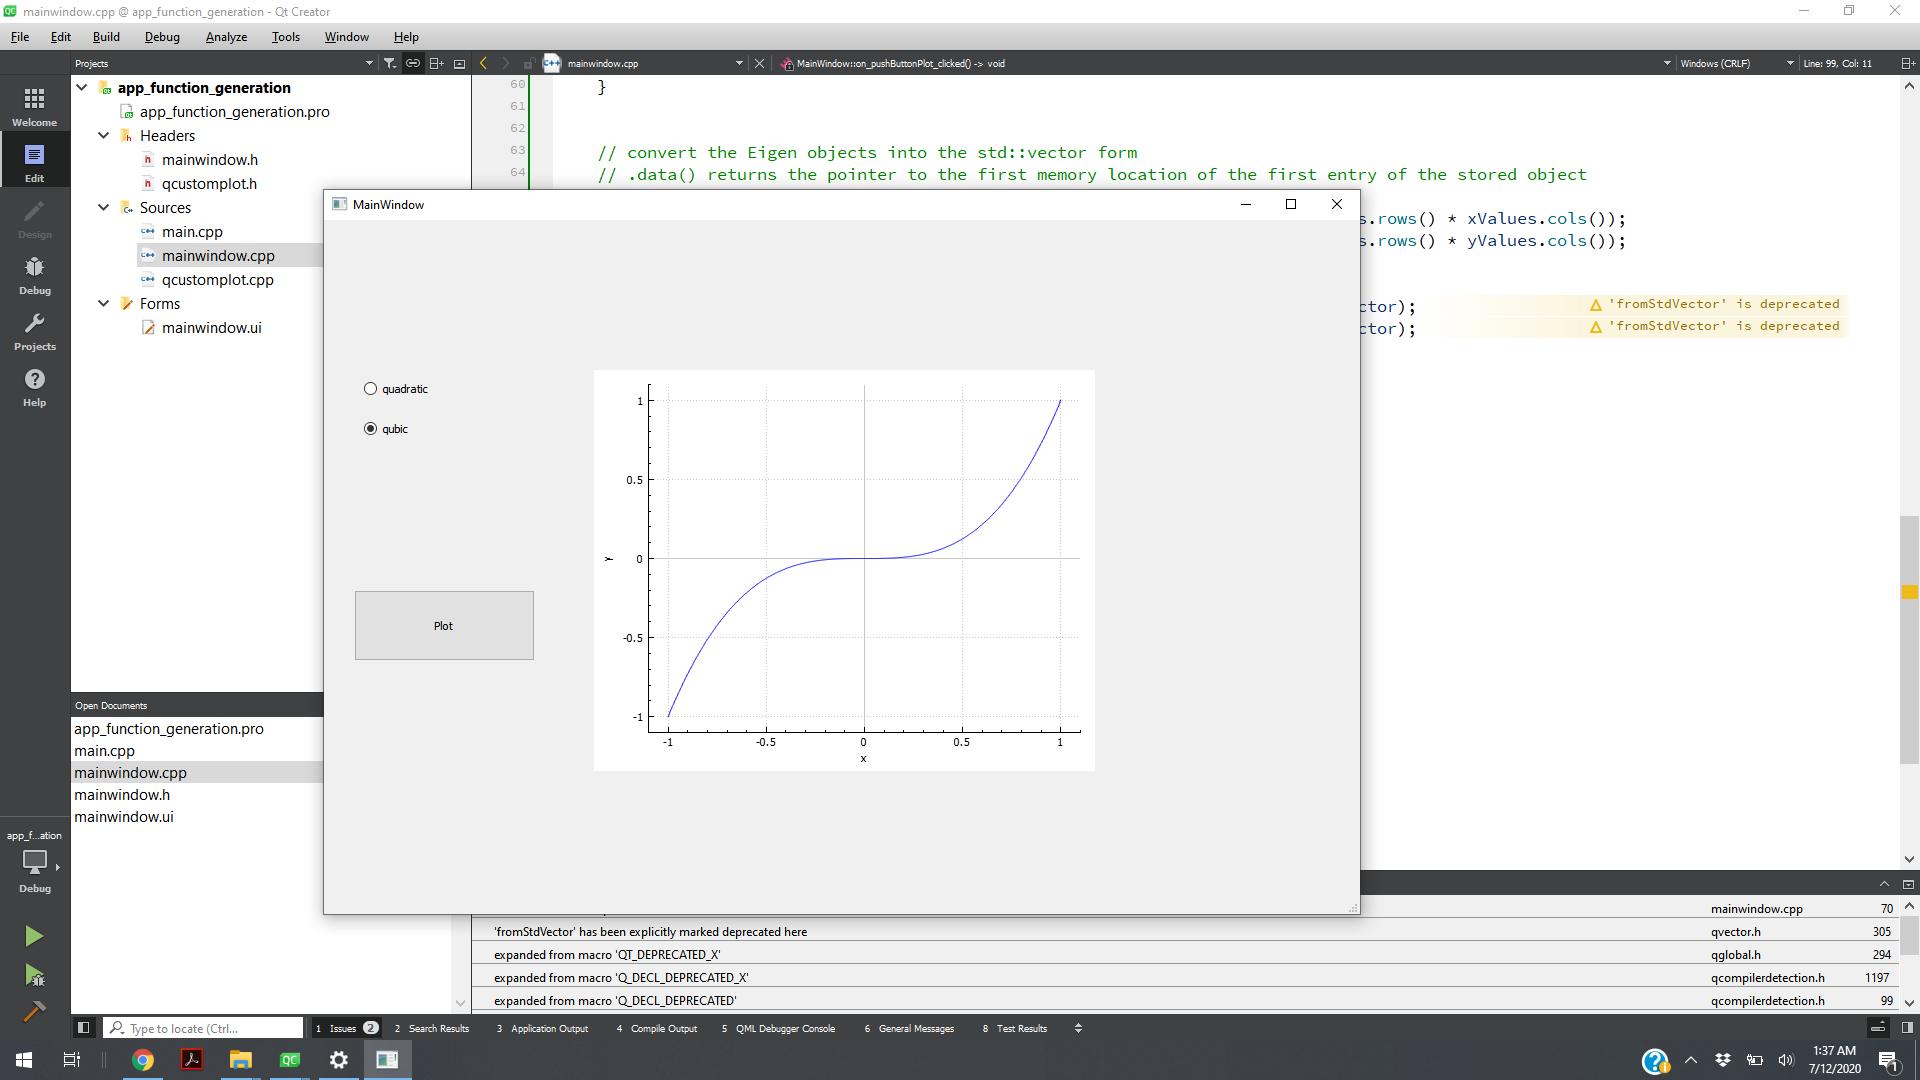Expand the Headers tree folder
Image resolution: width=1920 pixels, height=1080 pixels.
(103, 136)
